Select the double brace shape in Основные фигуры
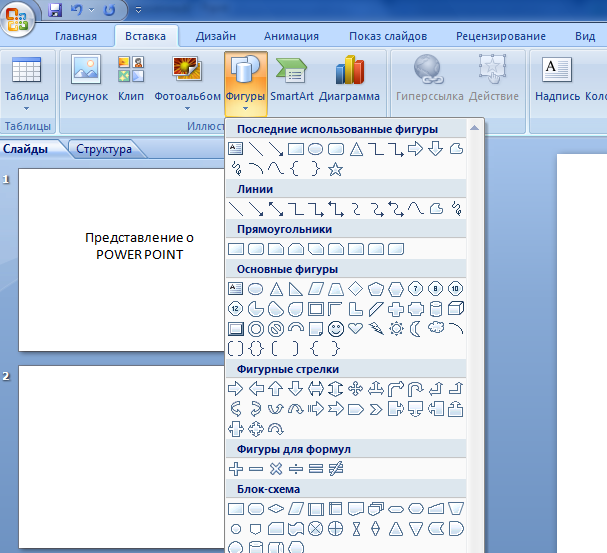This screenshot has height=553, width=607. [256, 349]
